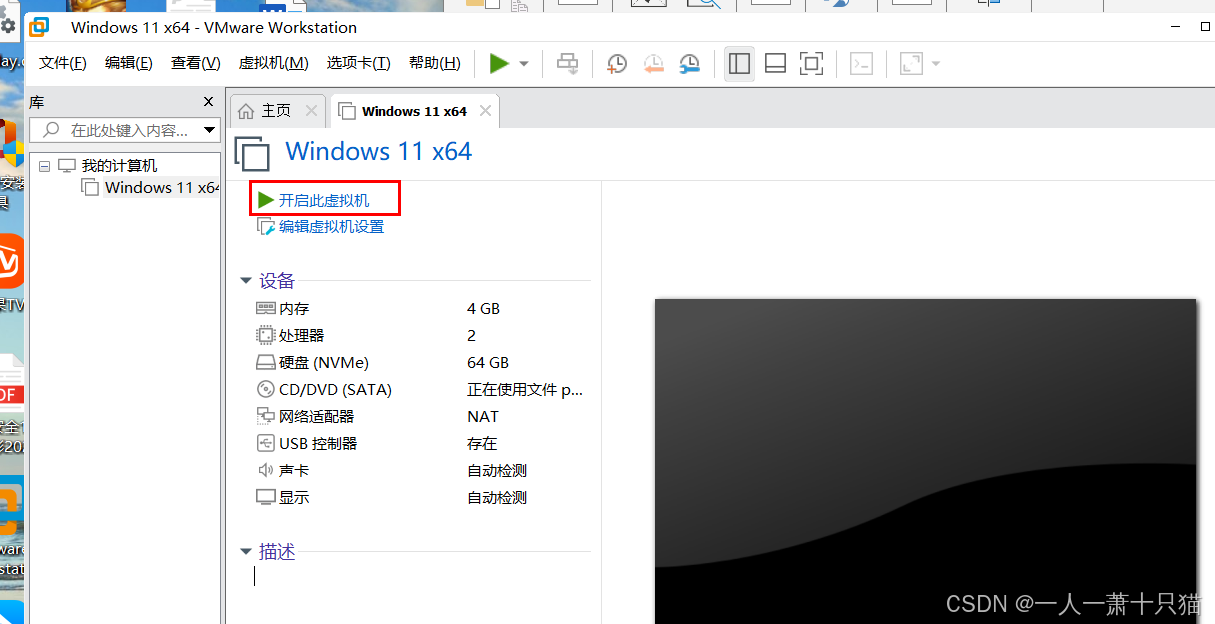
Task: Select the 硬盘 (NVMe) device label
Action: coord(324,363)
